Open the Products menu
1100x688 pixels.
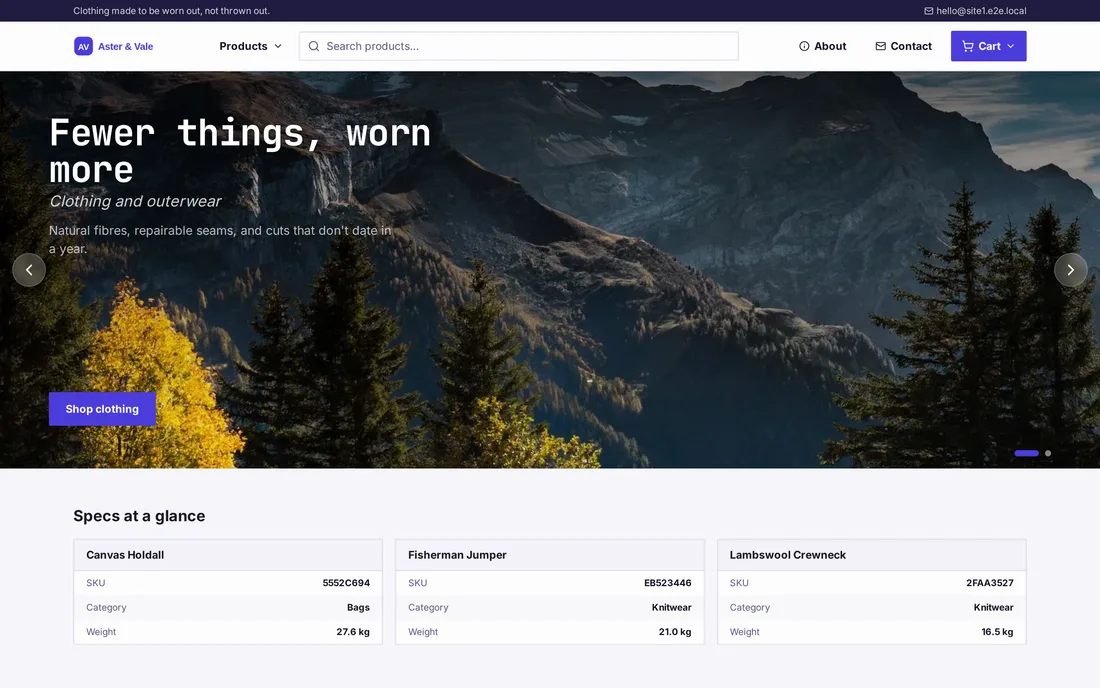[250, 46]
